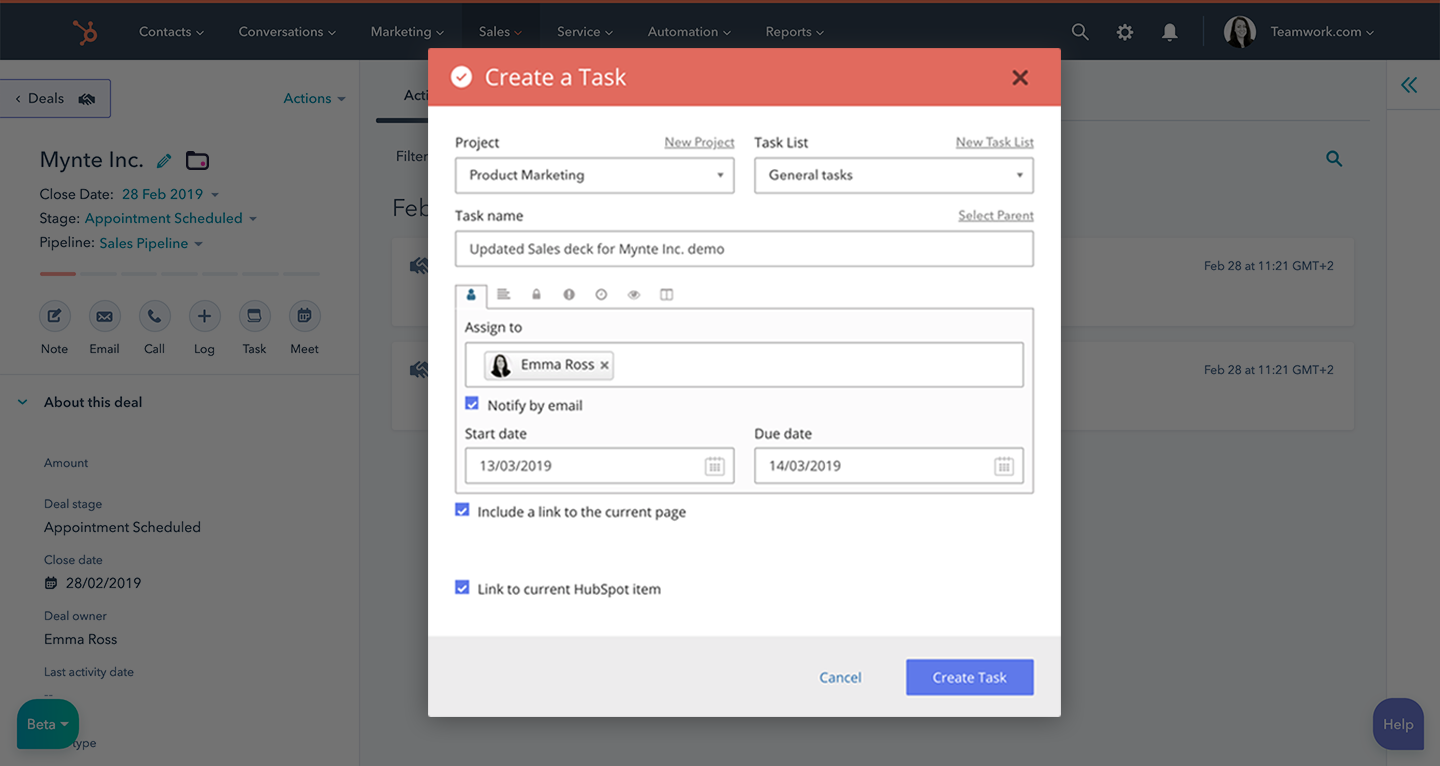Open the notifications bell
The width and height of the screenshot is (1440, 766).
tap(1169, 32)
